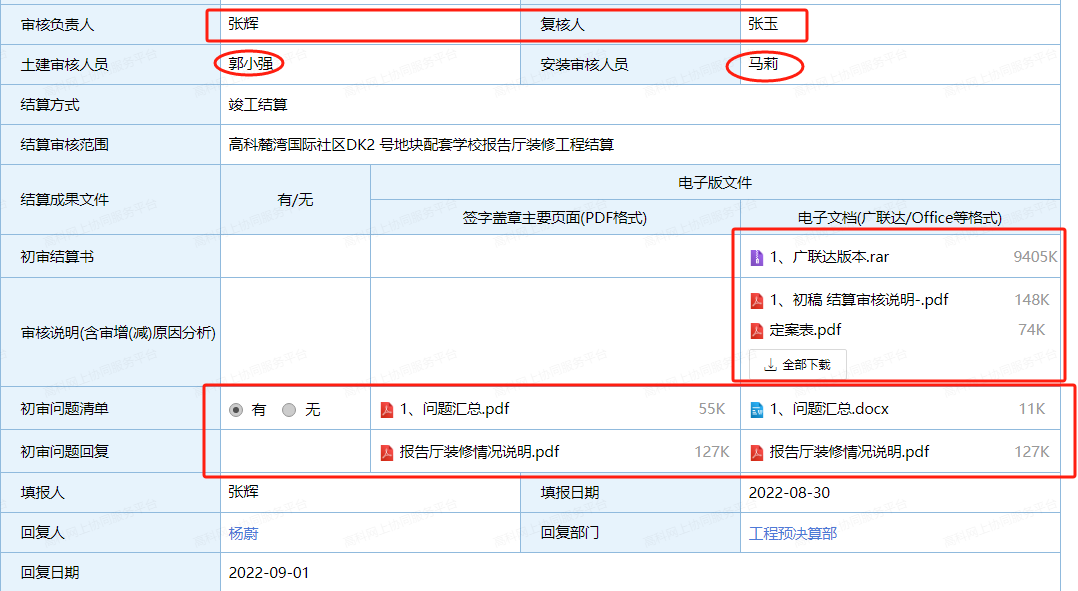Click 报告厅装修情况说明.pdf icon in signed-pages column
Image resolution: width=1078 pixels, height=591 pixels.
tap(387, 452)
